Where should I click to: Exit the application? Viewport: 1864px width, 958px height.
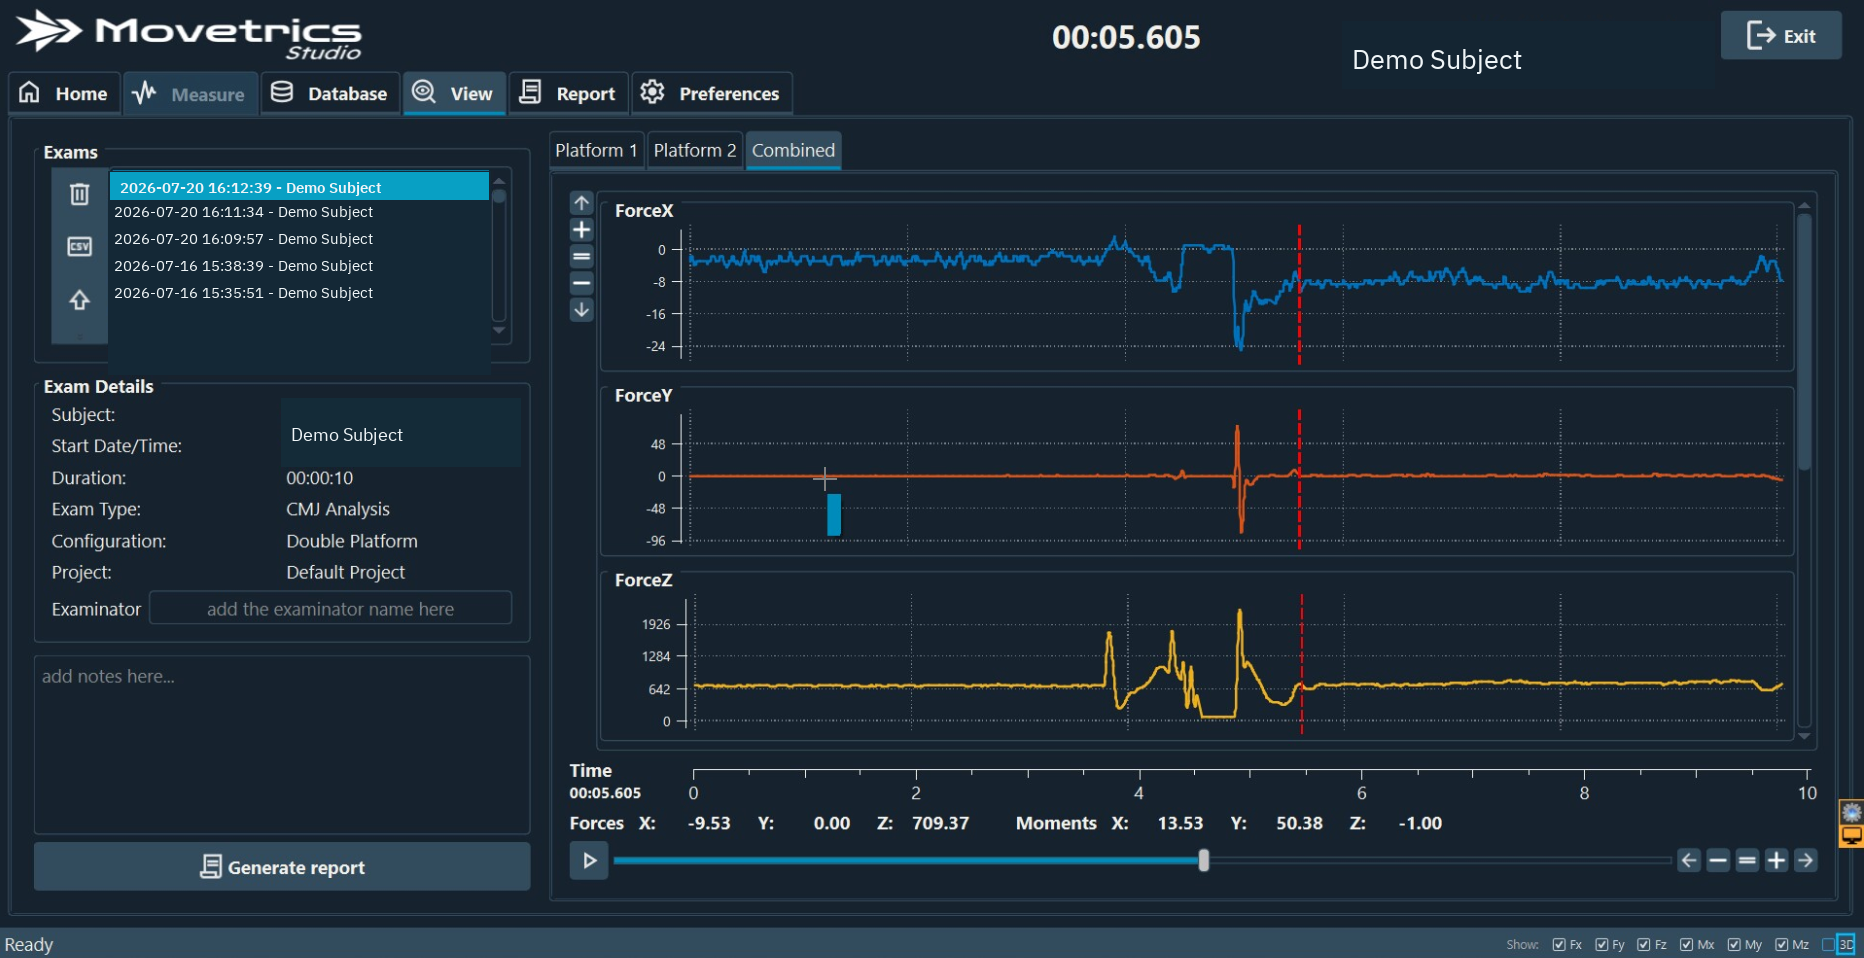click(x=1780, y=36)
